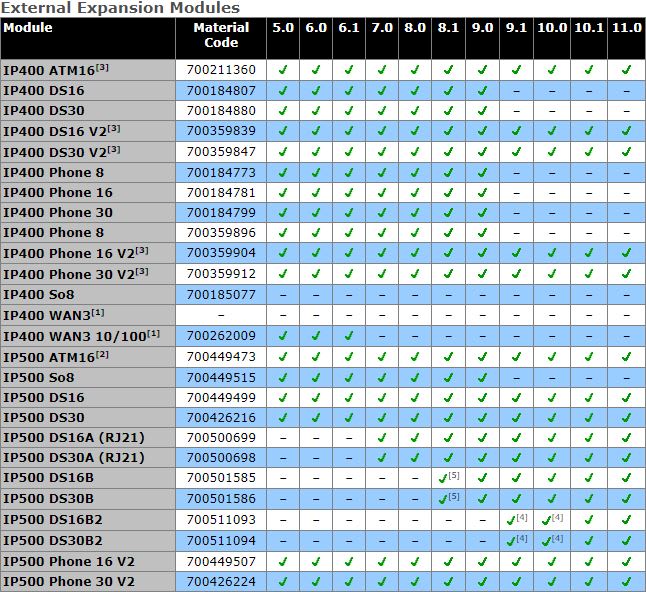This screenshot has height=592, width=646.
Task: Click the IP500 DS30B2 module name
Action: pos(53,541)
